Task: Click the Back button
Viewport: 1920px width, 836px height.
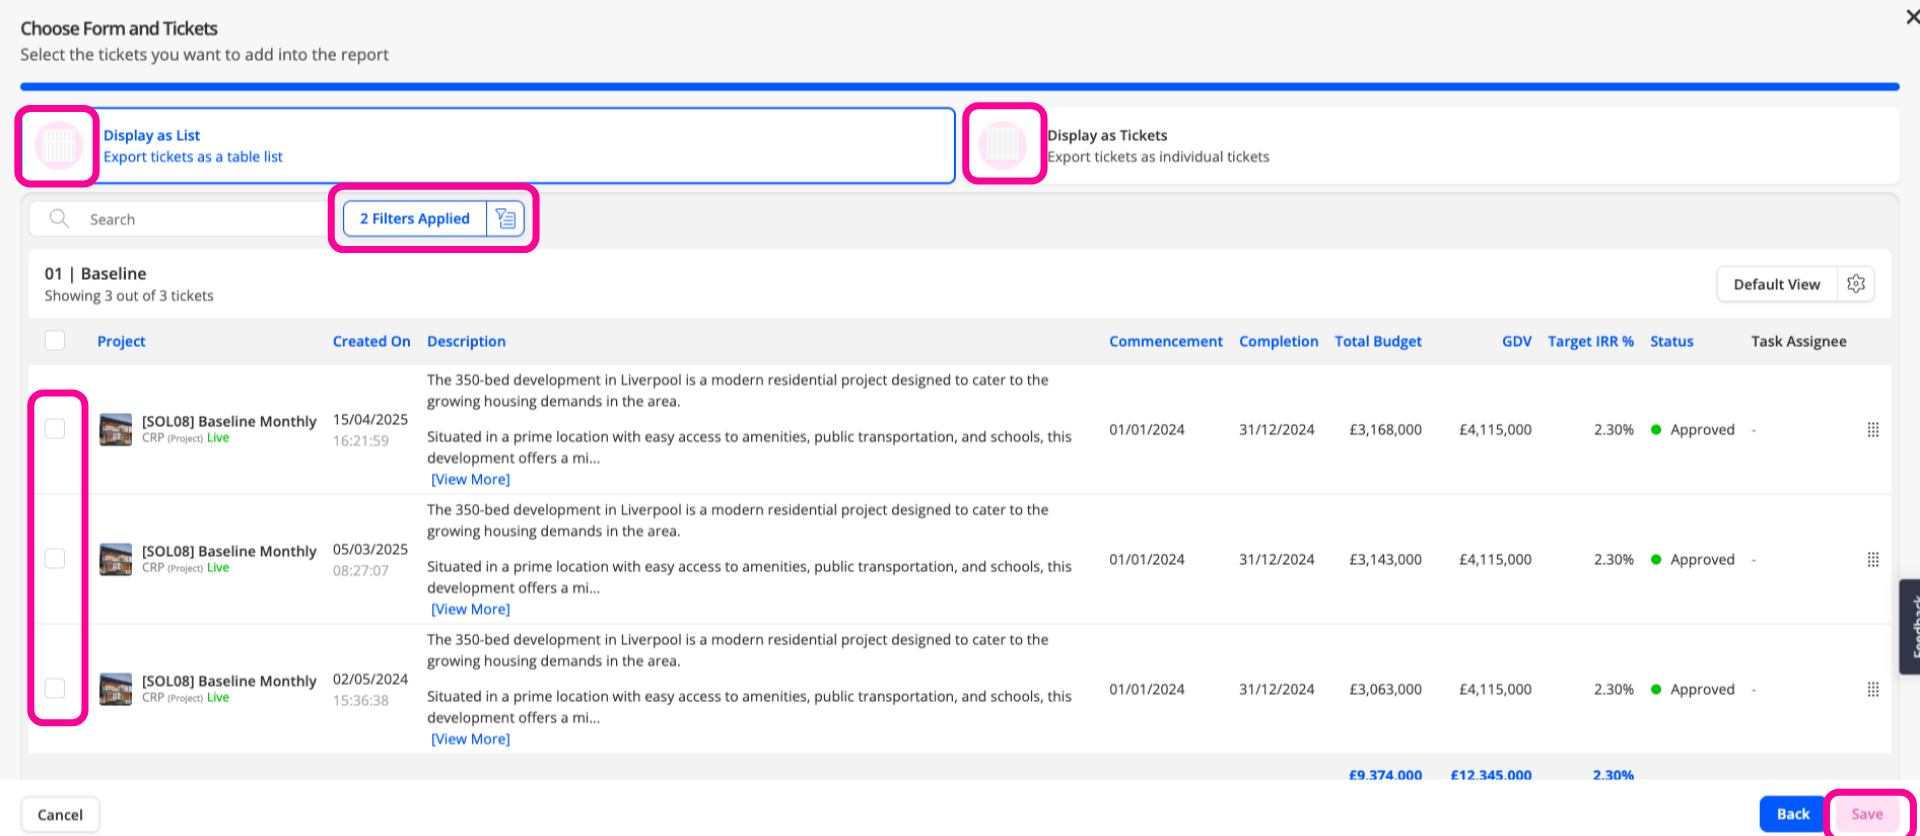Action: (1793, 814)
